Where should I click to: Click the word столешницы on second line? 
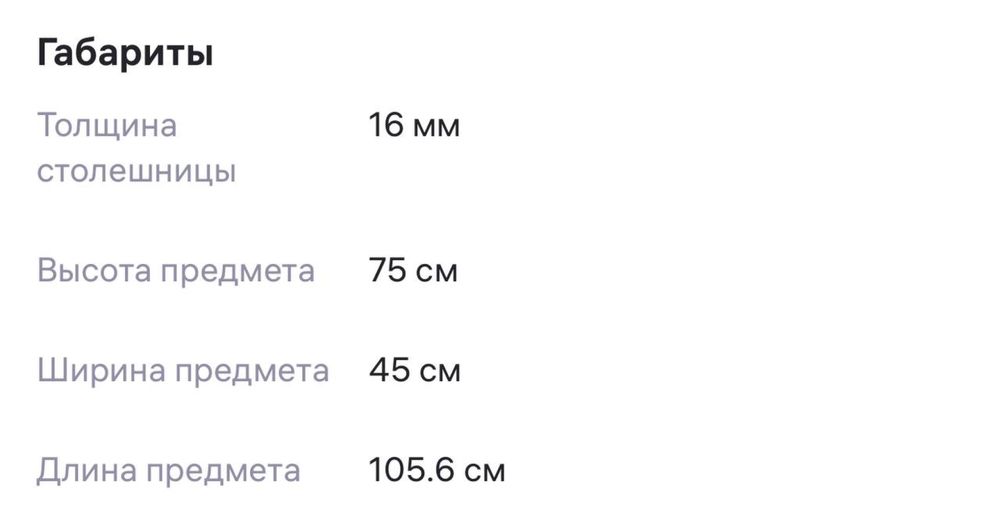point(136,172)
